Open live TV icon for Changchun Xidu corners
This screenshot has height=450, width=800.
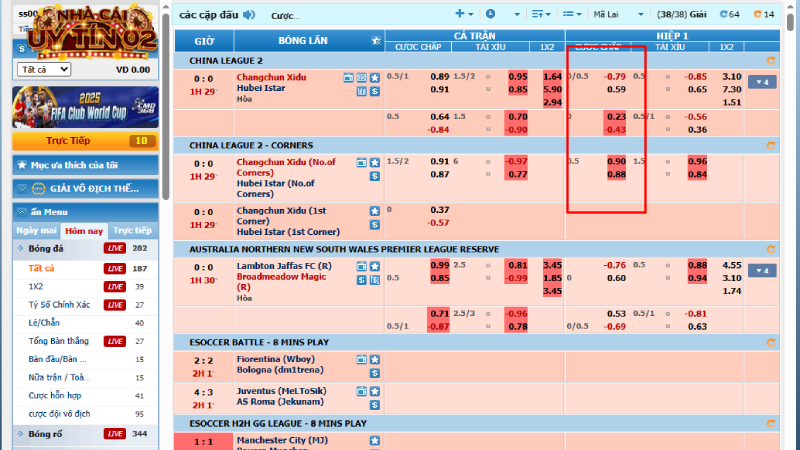(x=362, y=162)
